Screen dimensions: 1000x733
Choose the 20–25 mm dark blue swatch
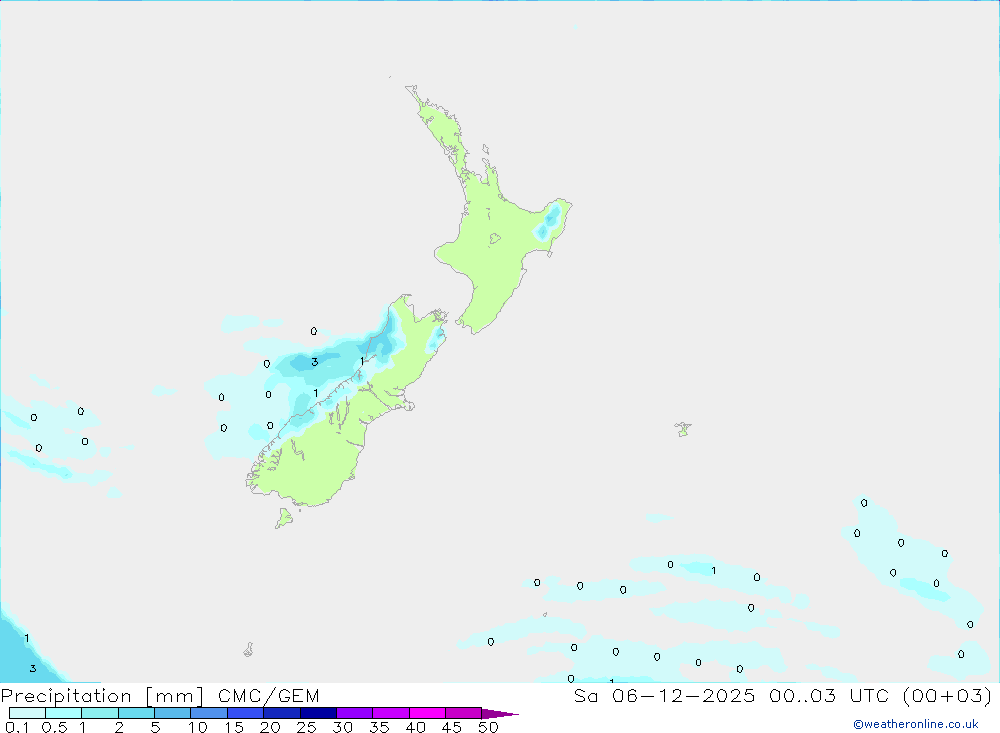click(x=282, y=713)
